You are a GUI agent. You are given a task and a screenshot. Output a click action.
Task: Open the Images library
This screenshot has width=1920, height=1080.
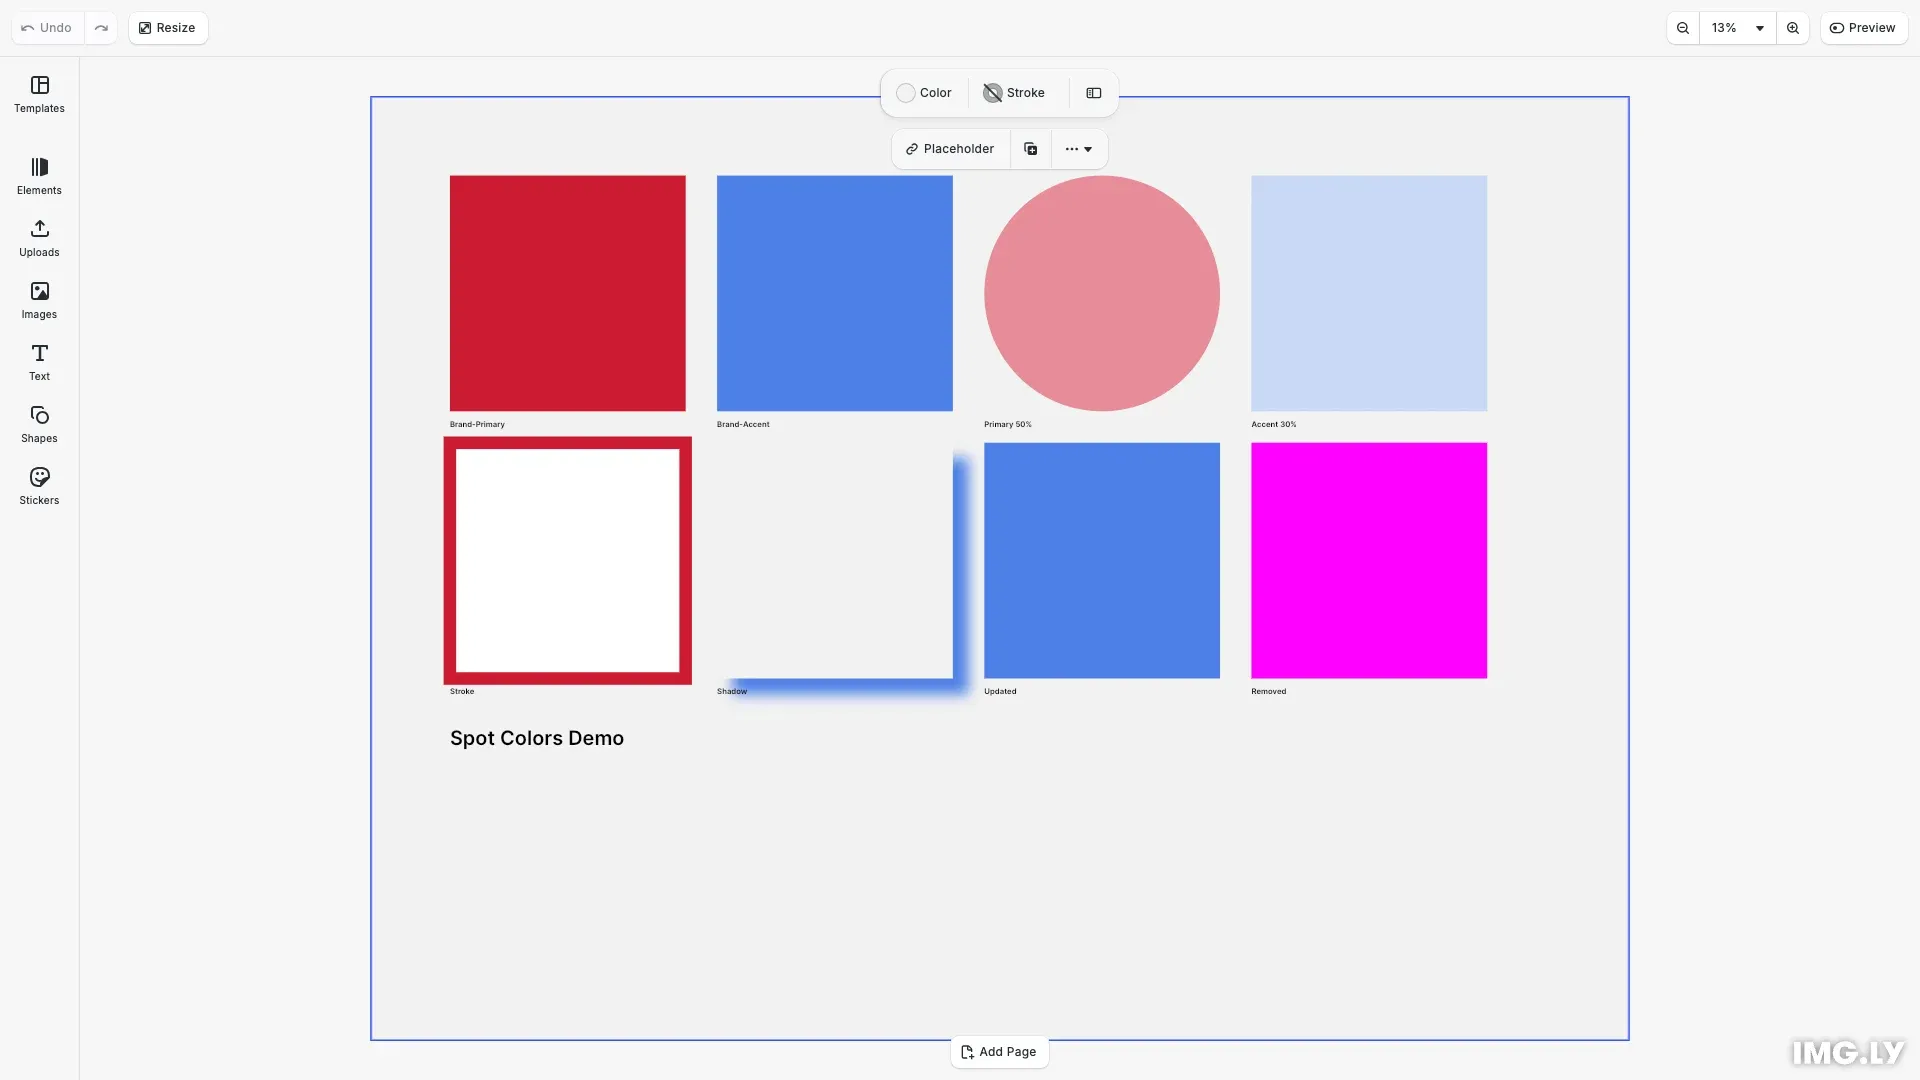click(39, 300)
